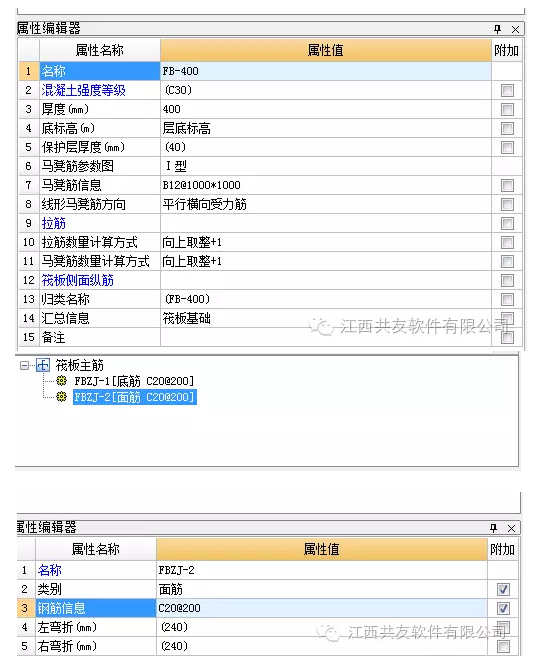Select row number 14 汇总信息
This screenshot has width=537, height=660.
click(x=28, y=318)
